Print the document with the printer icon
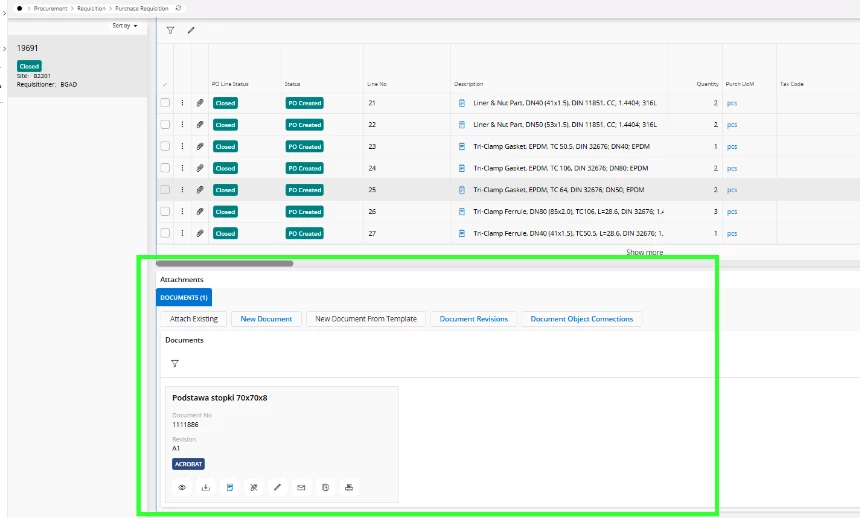The image size is (860, 518). point(349,487)
